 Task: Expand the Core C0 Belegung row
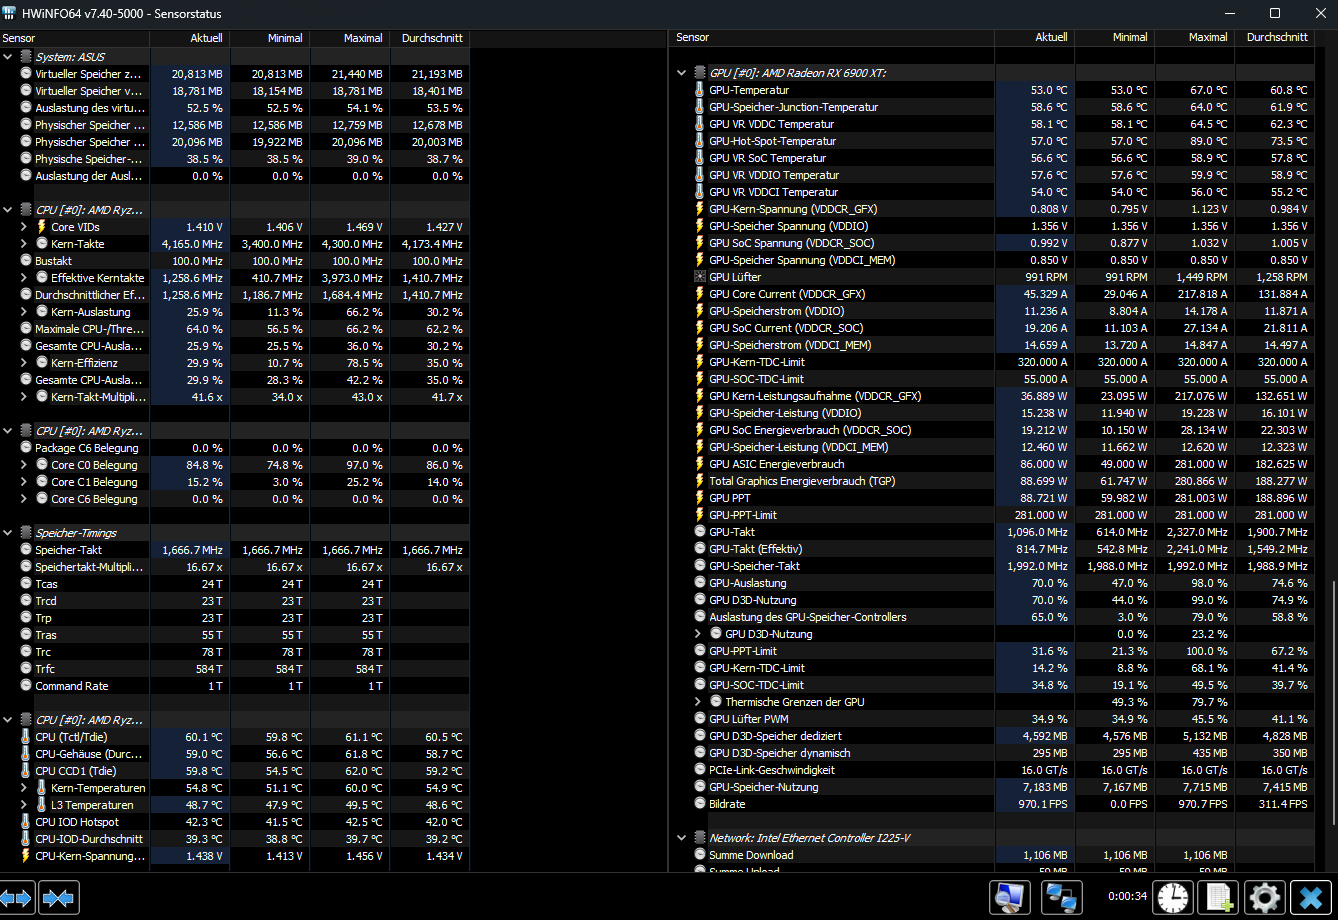click(24, 465)
